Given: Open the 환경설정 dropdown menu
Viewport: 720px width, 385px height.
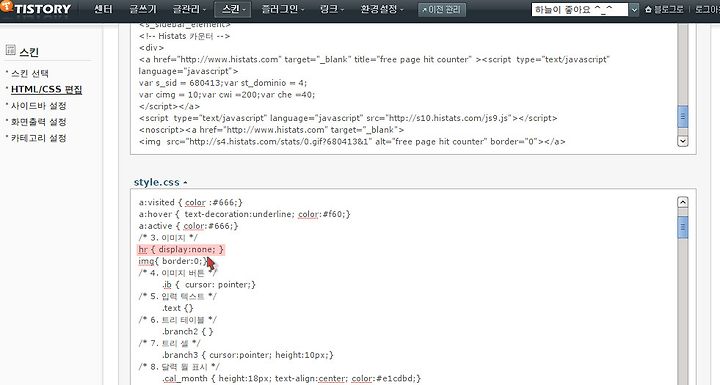Looking at the screenshot, I should pos(382,9).
